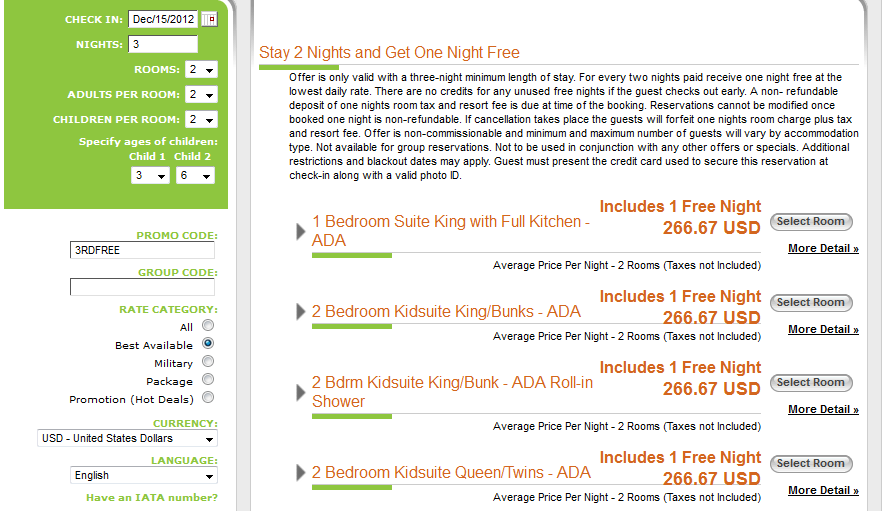885x511 pixels.
Task: Change Child 1 age dropdown
Action: pyautogui.click(x=150, y=176)
